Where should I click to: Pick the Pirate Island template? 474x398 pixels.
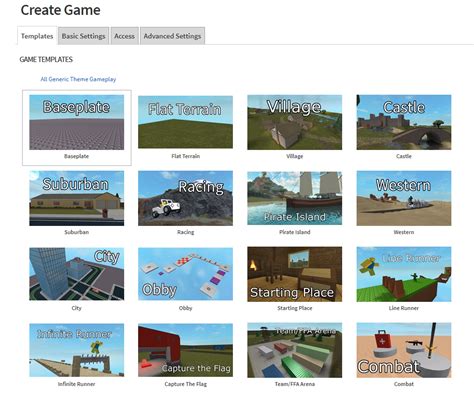tap(295, 198)
